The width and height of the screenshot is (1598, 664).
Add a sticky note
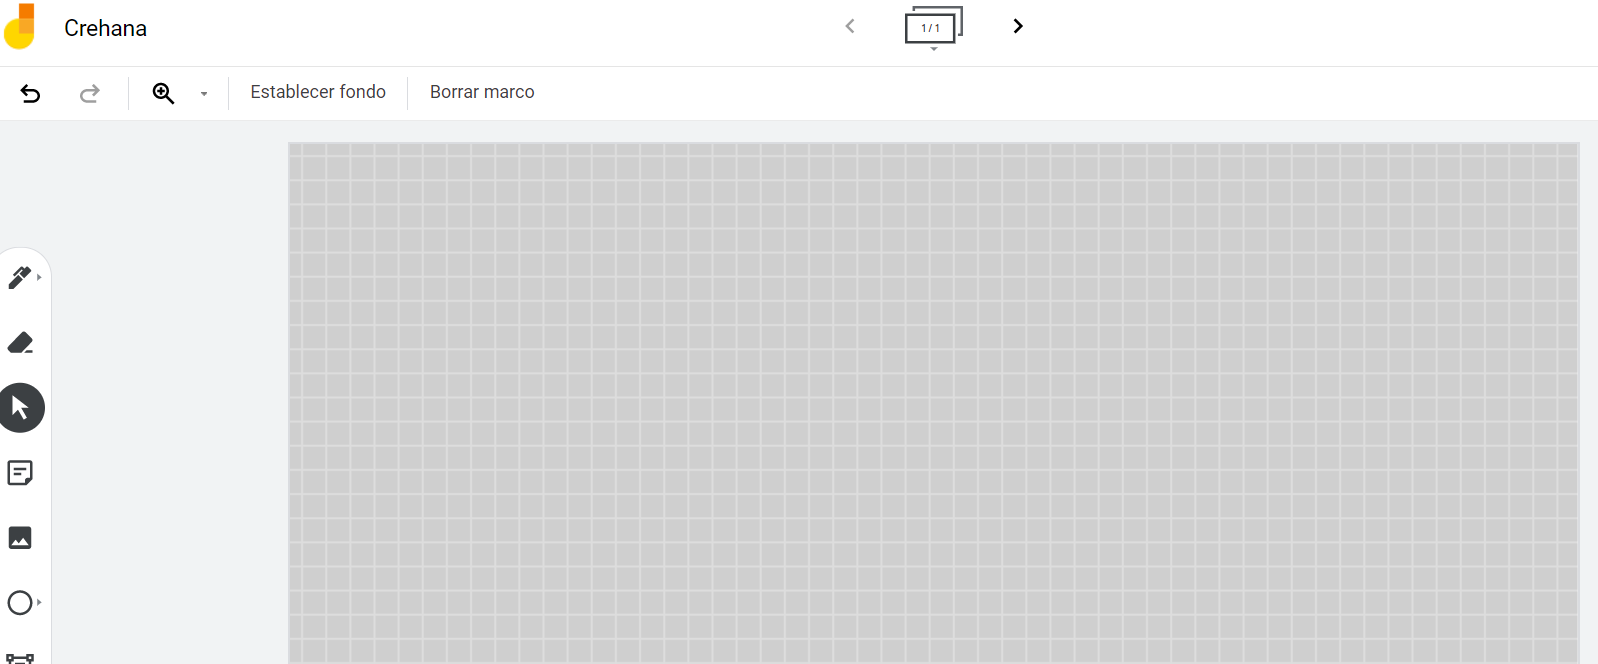20,473
